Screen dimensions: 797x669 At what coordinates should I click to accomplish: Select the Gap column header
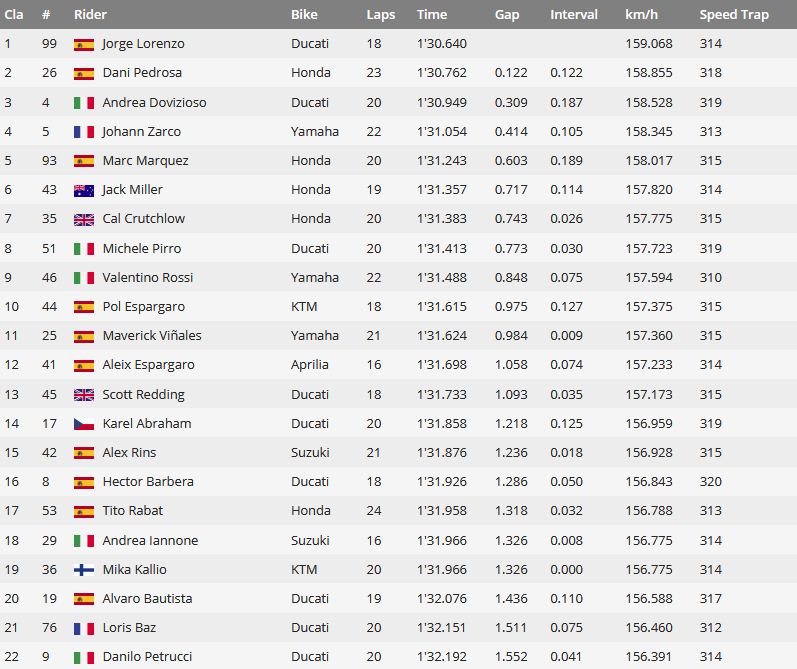(507, 15)
